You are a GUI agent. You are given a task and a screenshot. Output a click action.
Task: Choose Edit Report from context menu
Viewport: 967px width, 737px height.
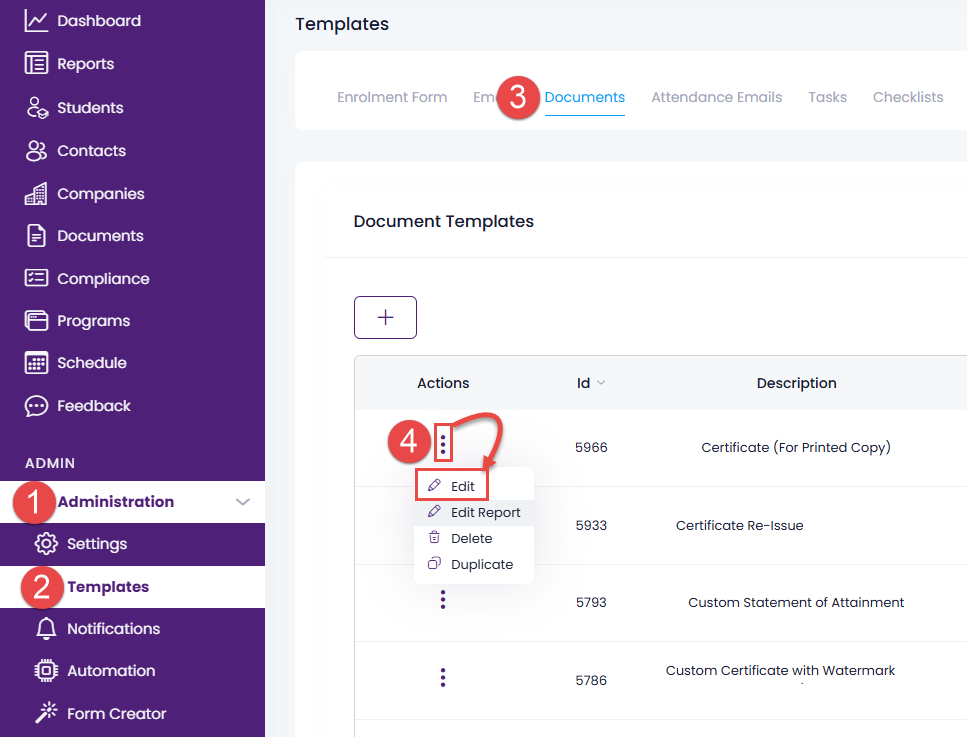pyautogui.click(x=484, y=512)
